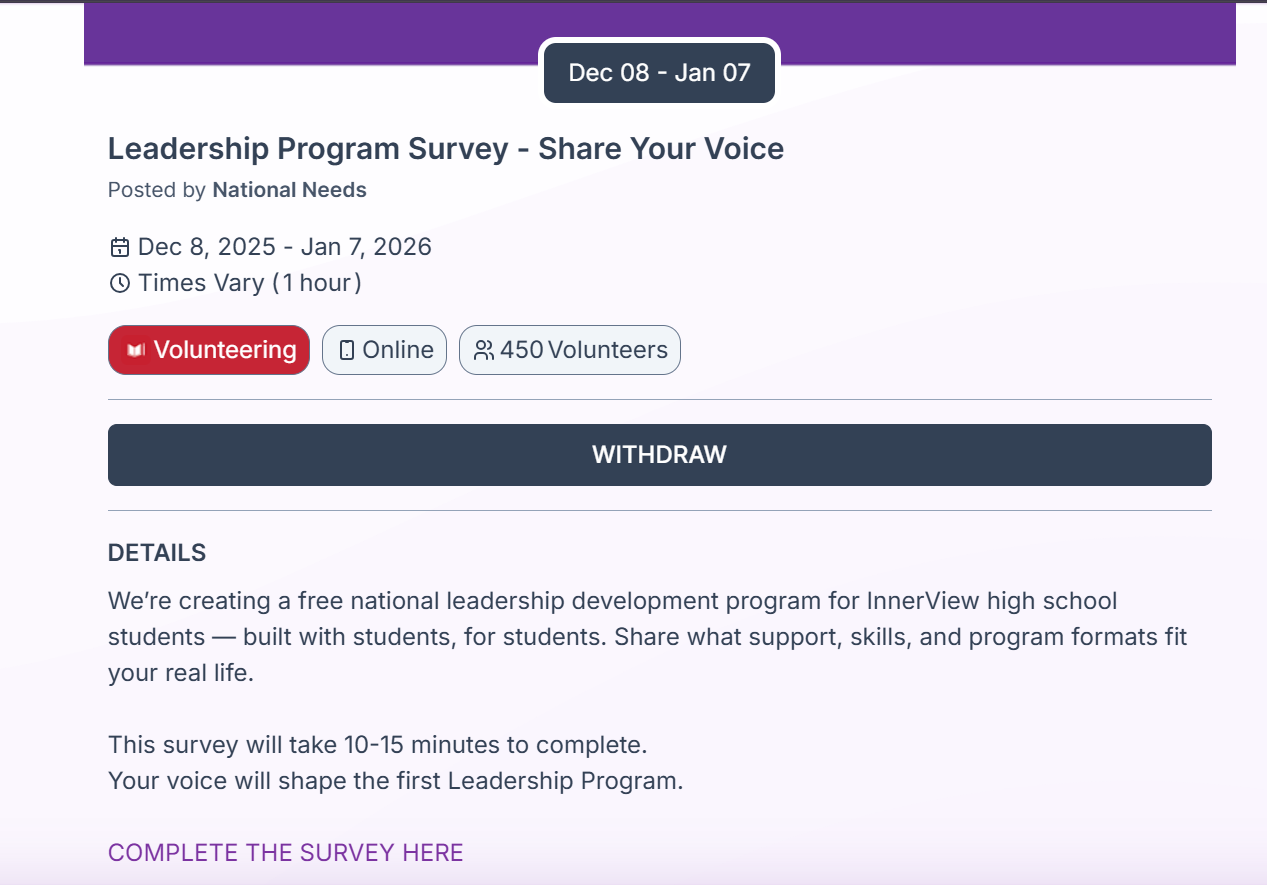Click the Dec 8, 2025 - Jan 7, 2026 text
The height and width of the screenshot is (885, 1267).
285,247
